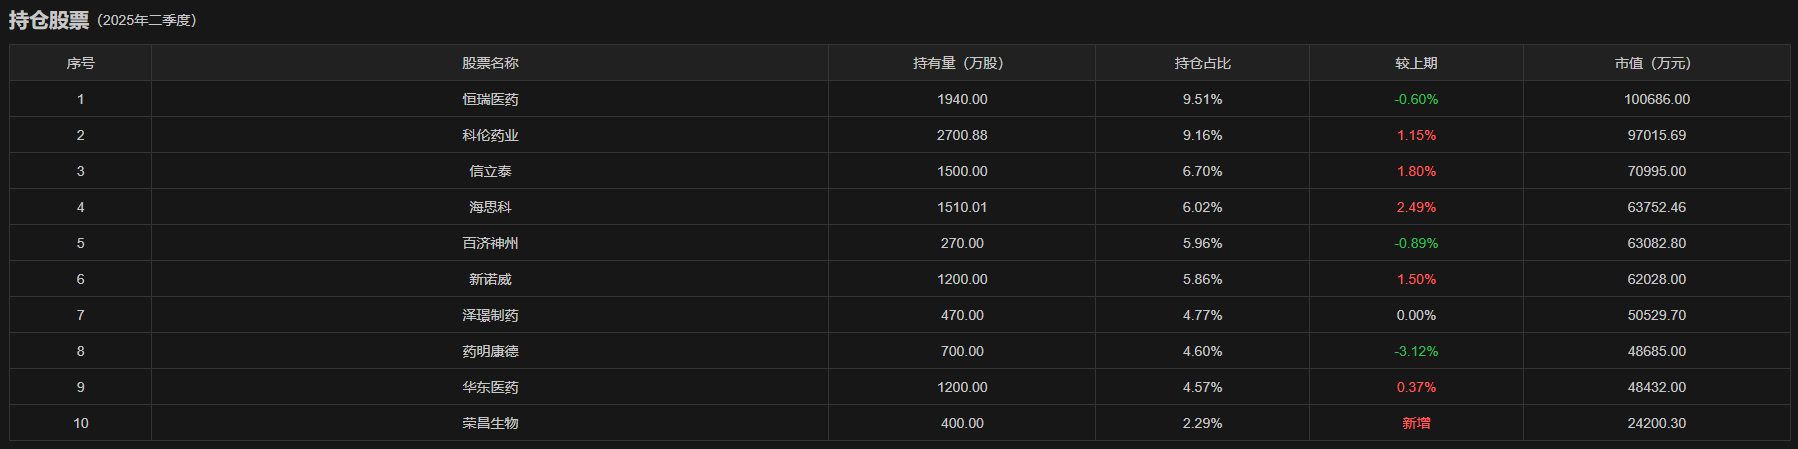Click the 百济神州 stock name
Viewport: 1798px width, 449px height.
(x=490, y=243)
